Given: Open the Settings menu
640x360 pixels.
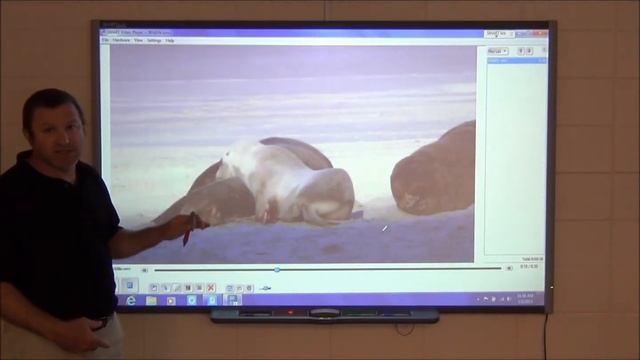Looking at the screenshot, I should click(154, 40).
